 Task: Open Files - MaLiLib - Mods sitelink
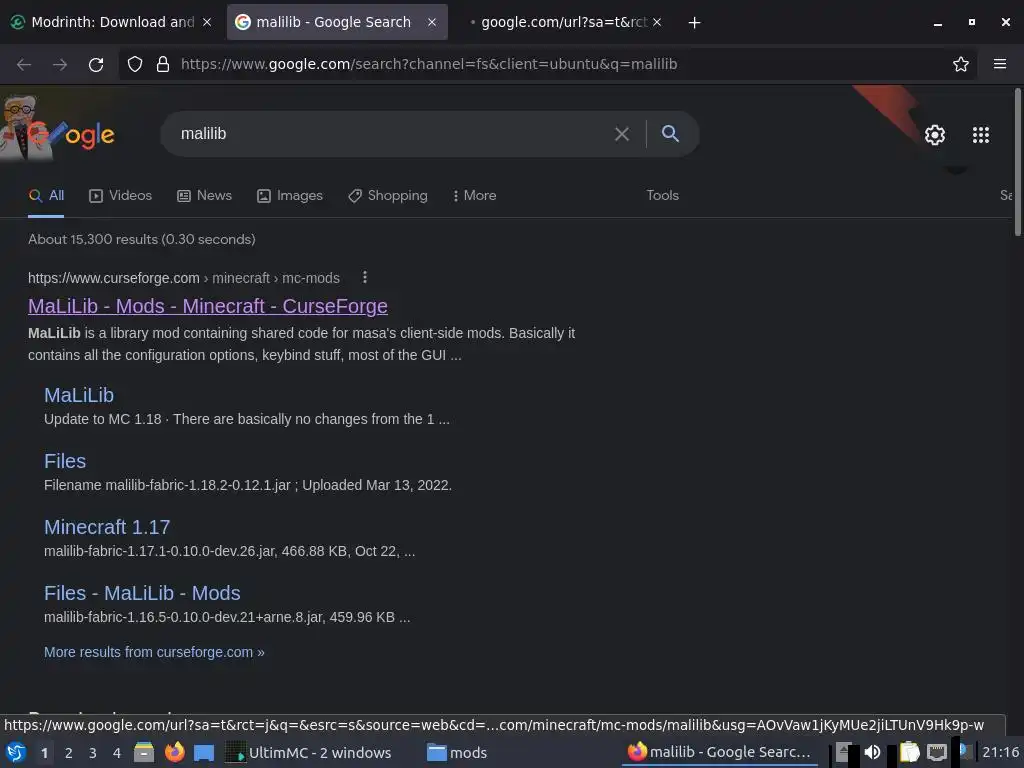[x=142, y=594]
